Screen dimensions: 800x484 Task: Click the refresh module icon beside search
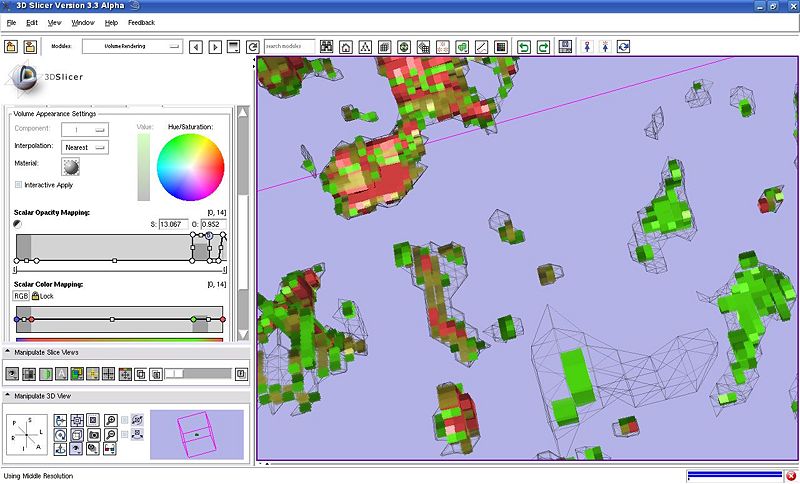tap(253, 47)
